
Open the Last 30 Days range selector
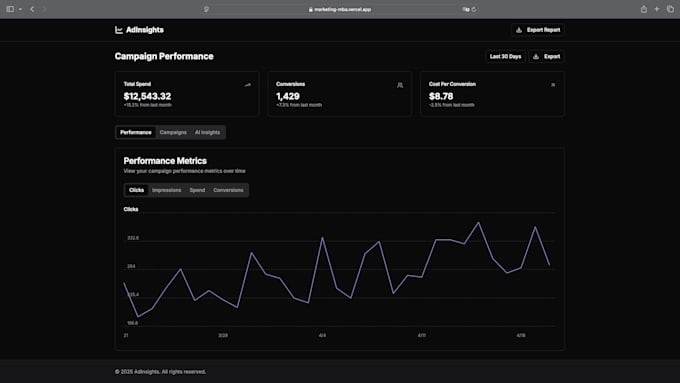pyautogui.click(x=505, y=56)
